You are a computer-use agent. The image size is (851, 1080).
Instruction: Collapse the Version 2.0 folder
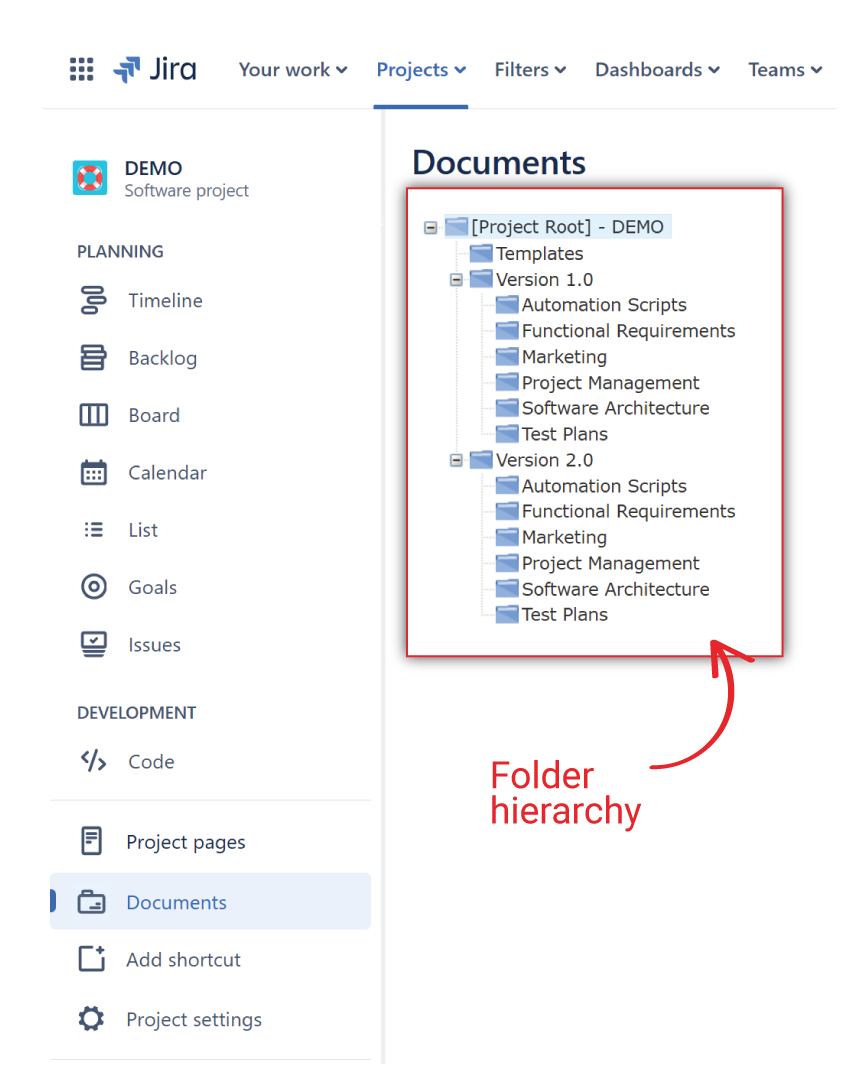point(455,459)
